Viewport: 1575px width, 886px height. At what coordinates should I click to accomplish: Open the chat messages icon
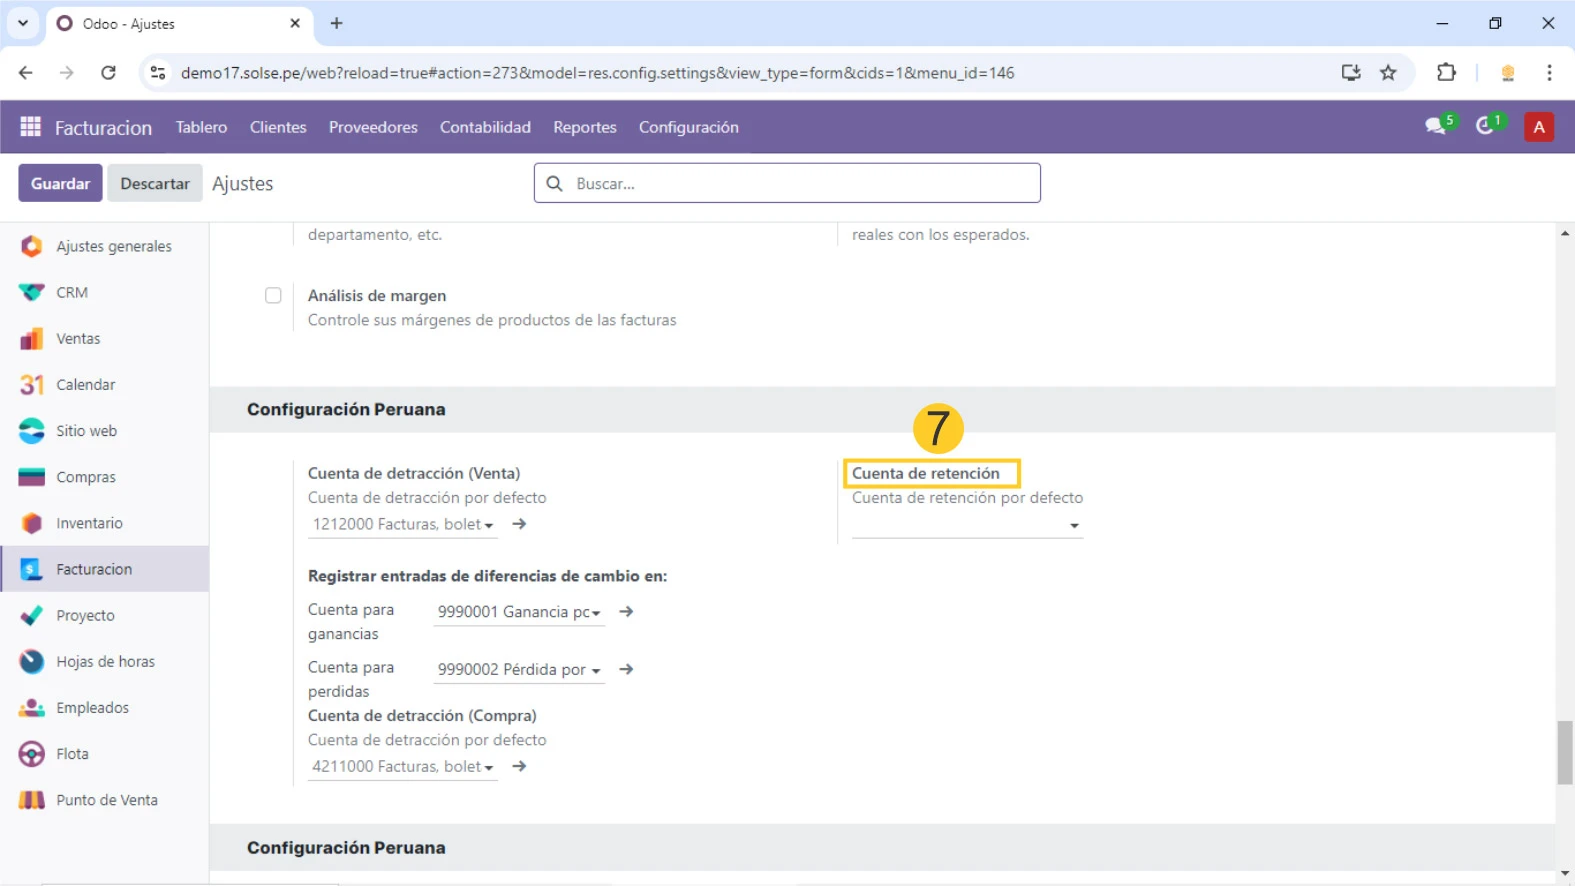pos(1436,126)
